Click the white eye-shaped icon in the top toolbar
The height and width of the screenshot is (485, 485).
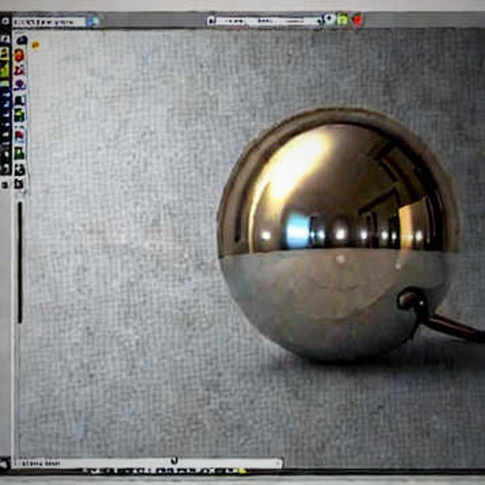329,19
